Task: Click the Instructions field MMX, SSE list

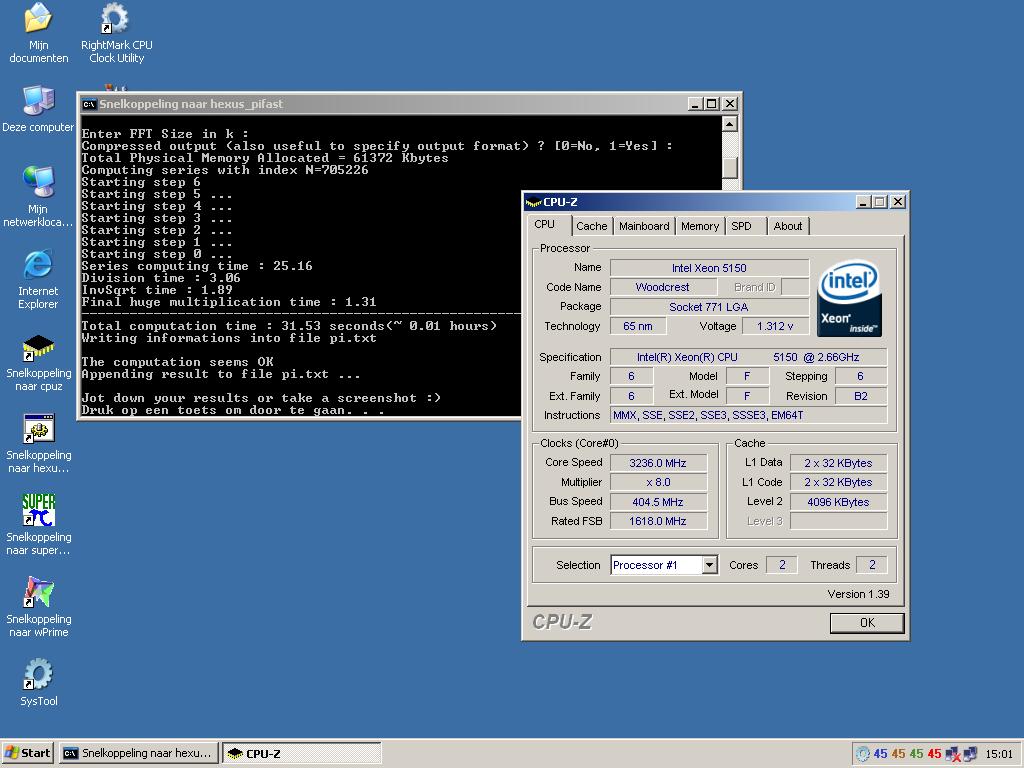Action: coord(748,415)
